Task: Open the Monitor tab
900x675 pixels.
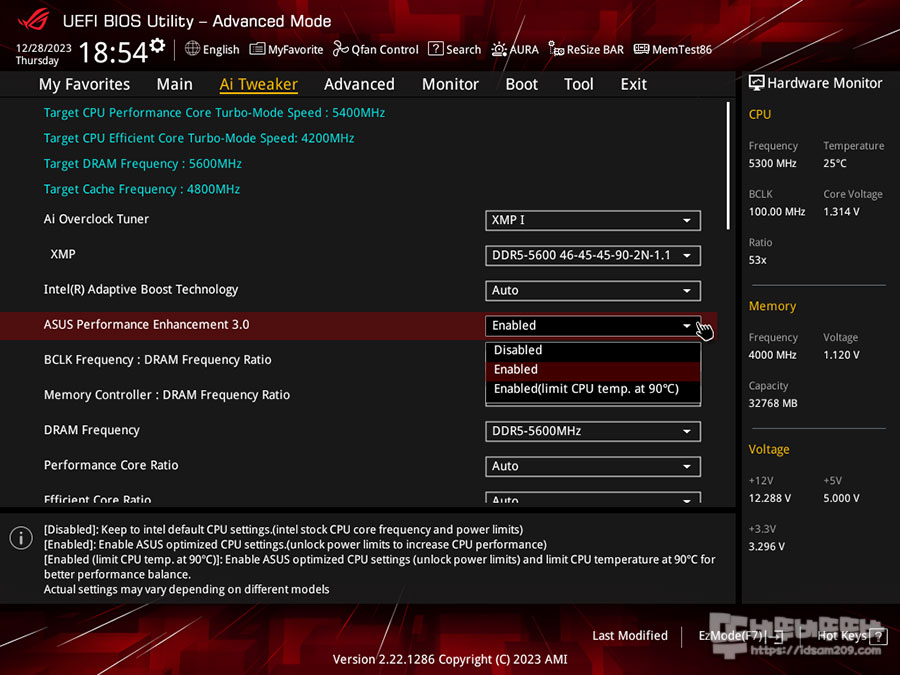Action: tap(450, 84)
